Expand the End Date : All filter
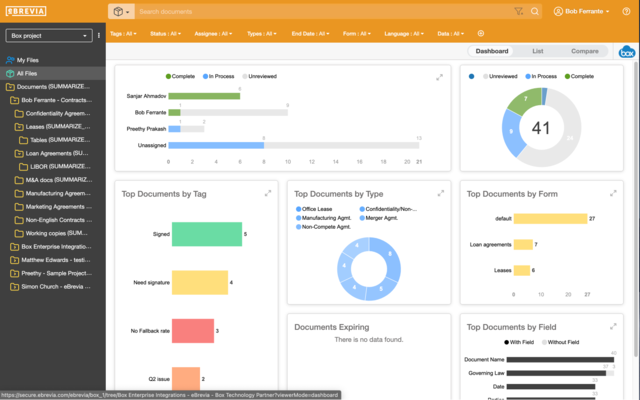The height and width of the screenshot is (400, 640). point(310,33)
